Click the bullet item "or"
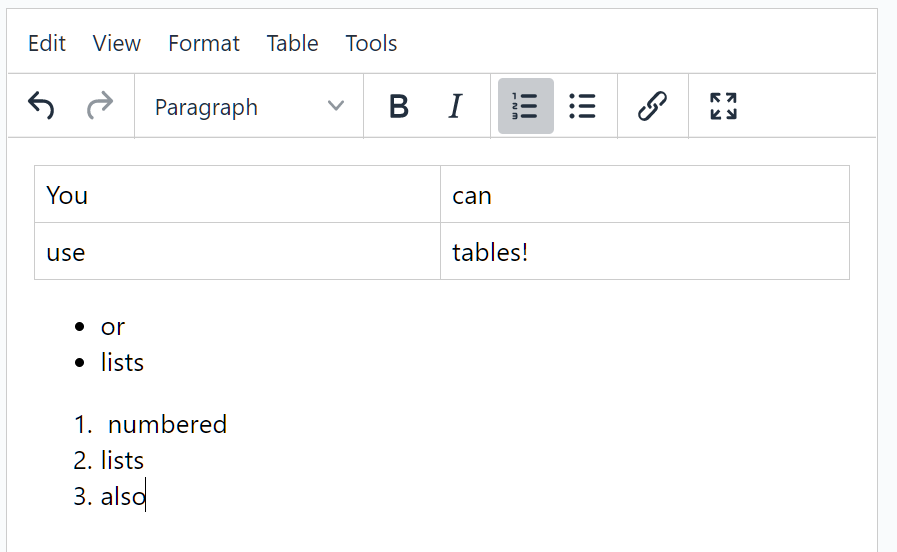This screenshot has width=897, height=552. 113,327
